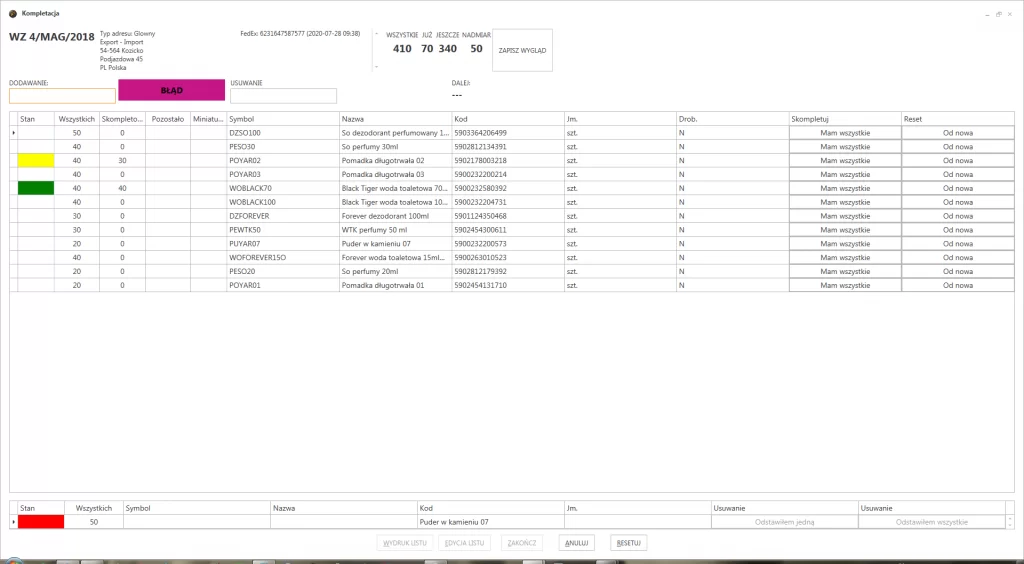Select name cell So perfumy 20ml
The image size is (1024, 564).
395,272
